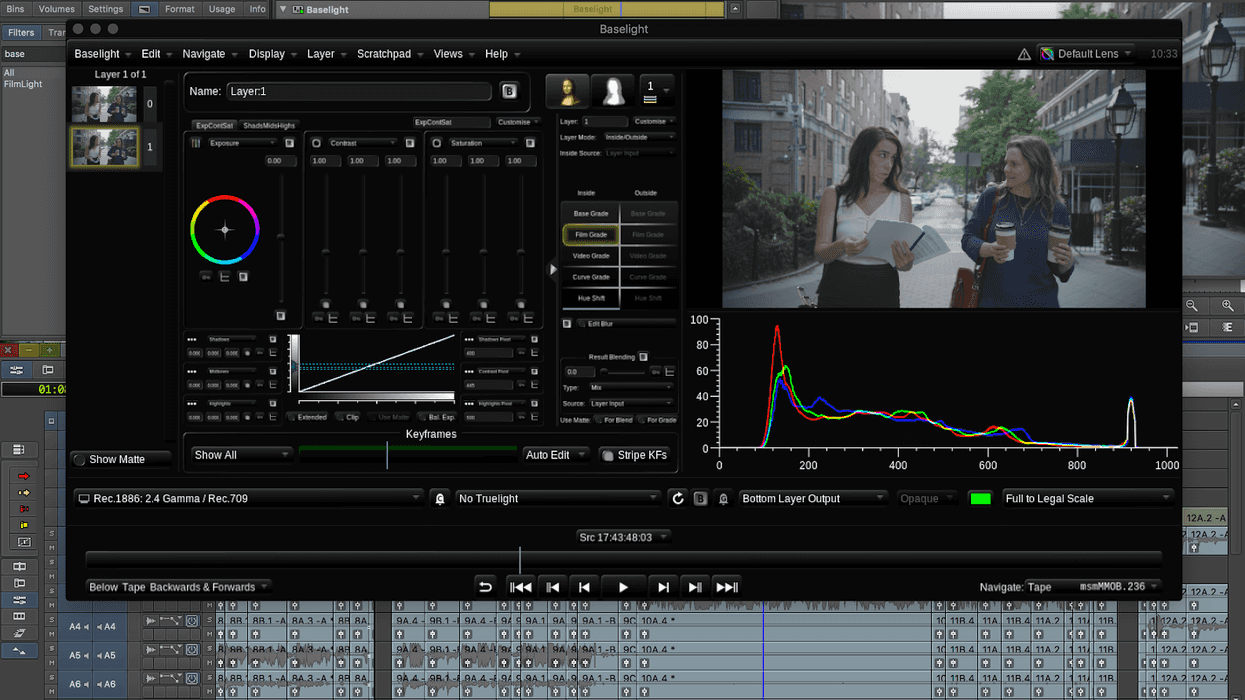Open the Baselight menu
Image resolution: width=1245 pixels, height=700 pixels.
[x=103, y=54]
